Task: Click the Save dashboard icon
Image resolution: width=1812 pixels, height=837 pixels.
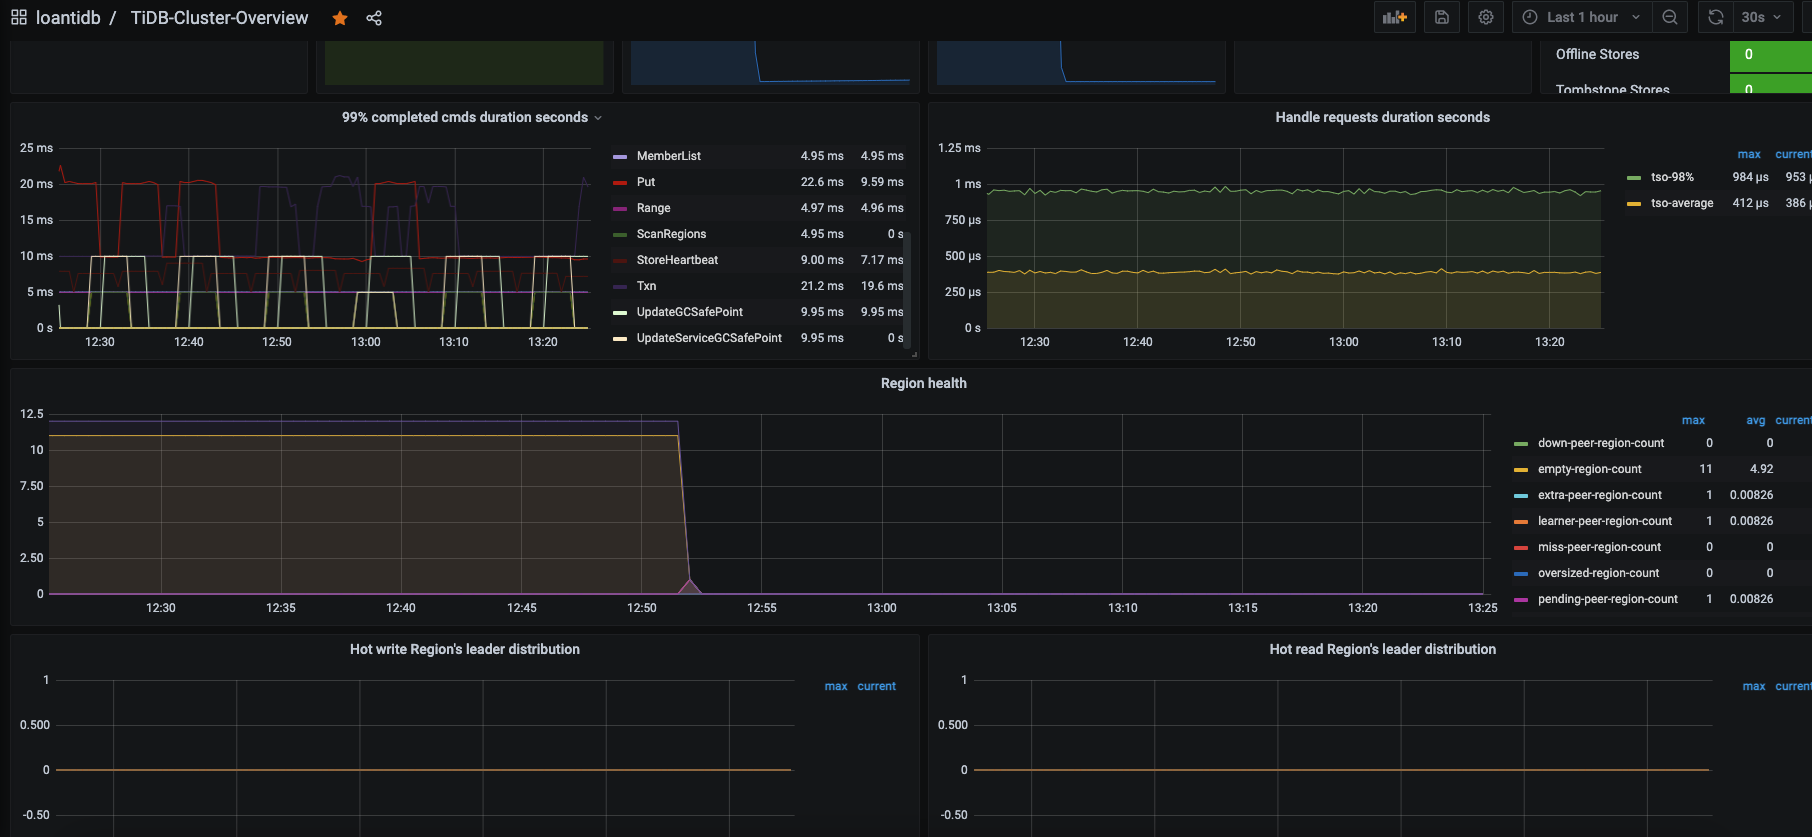Action: (x=1441, y=17)
